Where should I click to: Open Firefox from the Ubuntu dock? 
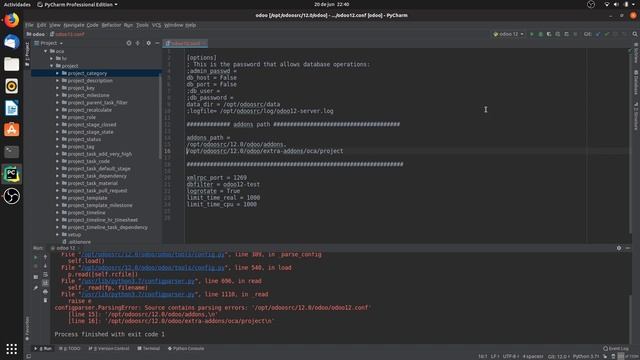(x=11, y=20)
